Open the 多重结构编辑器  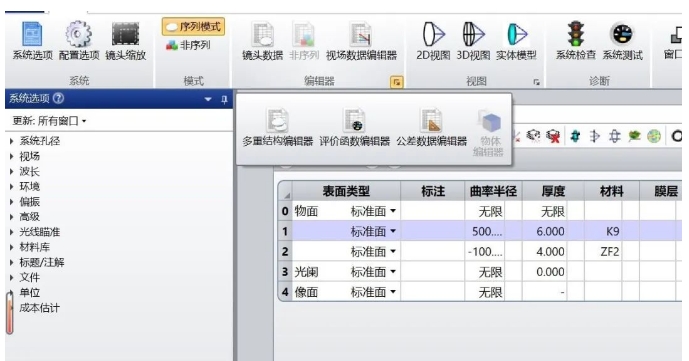(278, 127)
